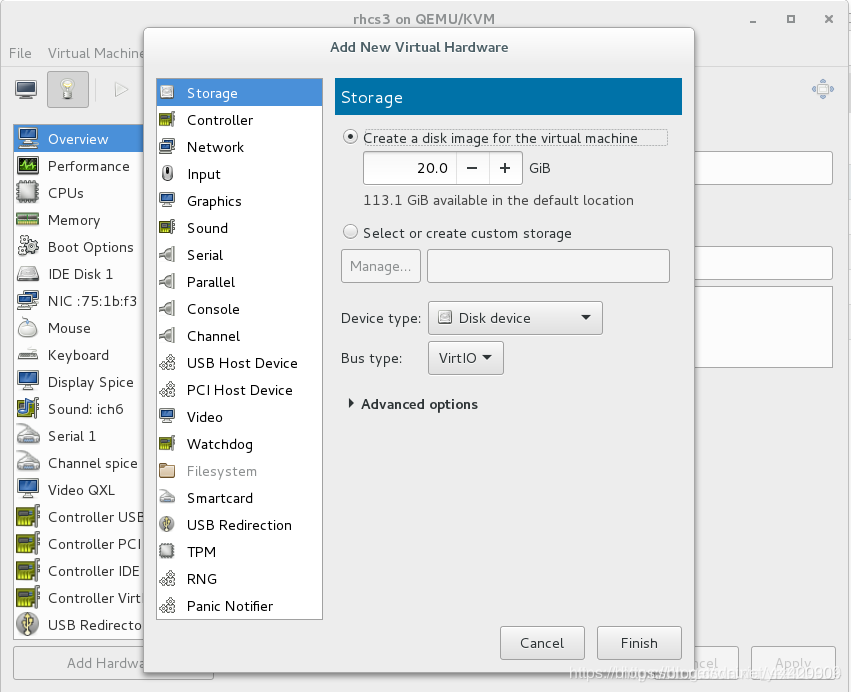Select Controller Virt entry in sidebar
851x692 pixels.
[79, 598]
